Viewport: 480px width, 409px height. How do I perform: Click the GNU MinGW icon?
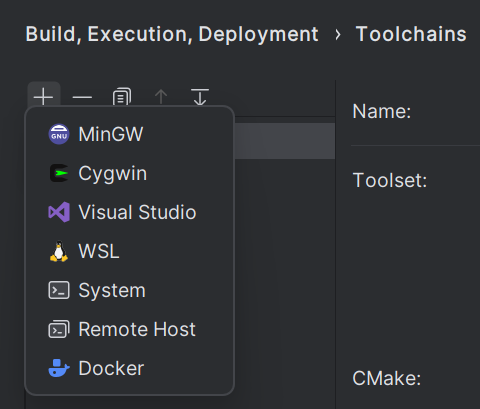tap(59, 134)
